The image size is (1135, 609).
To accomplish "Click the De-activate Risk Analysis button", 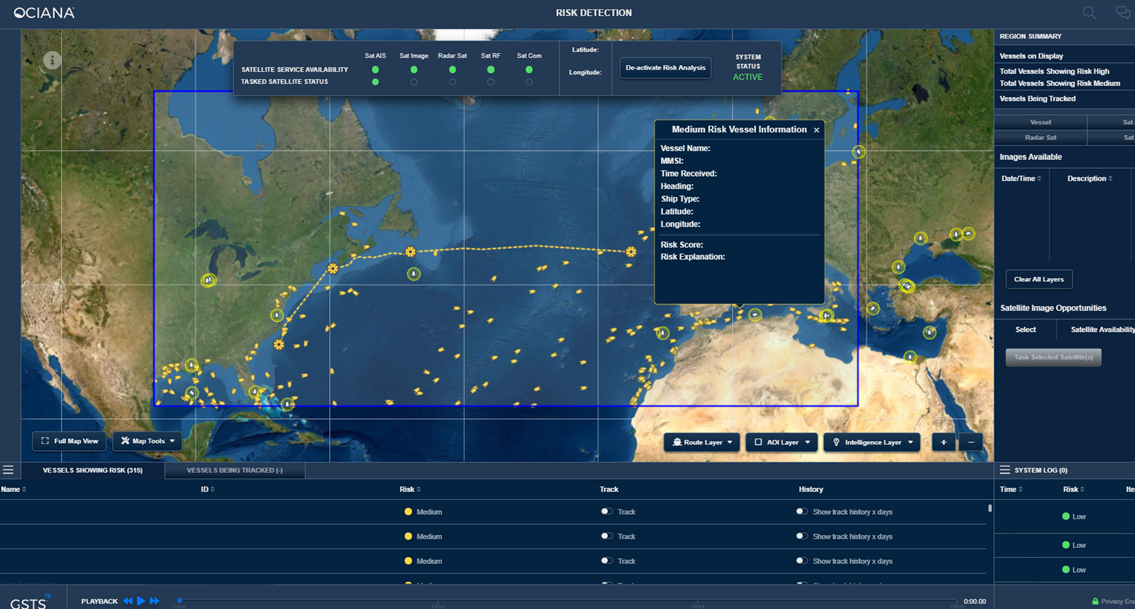I will [665, 67].
